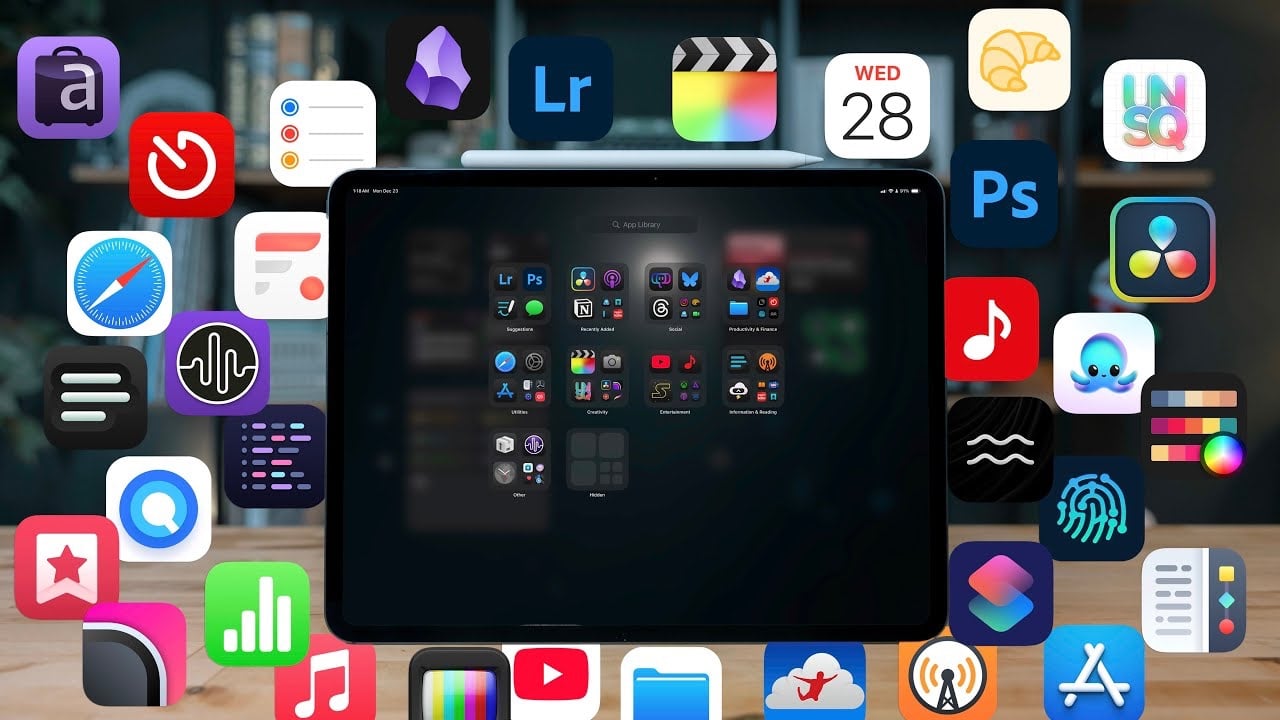Open the Calendar icon showing WED 28
This screenshot has height=720, width=1280.
click(877, 106)
